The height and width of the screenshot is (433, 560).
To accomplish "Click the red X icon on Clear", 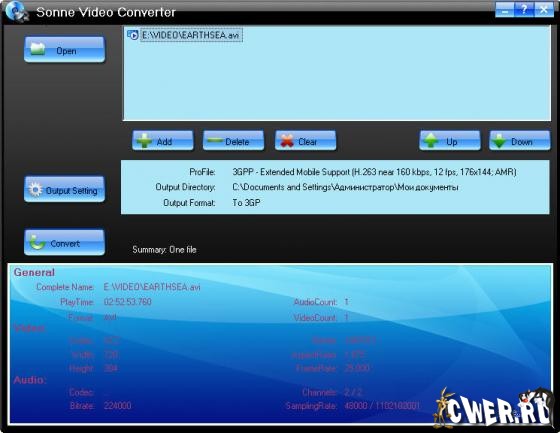I will pyautogui.click(x=287, y=141).
